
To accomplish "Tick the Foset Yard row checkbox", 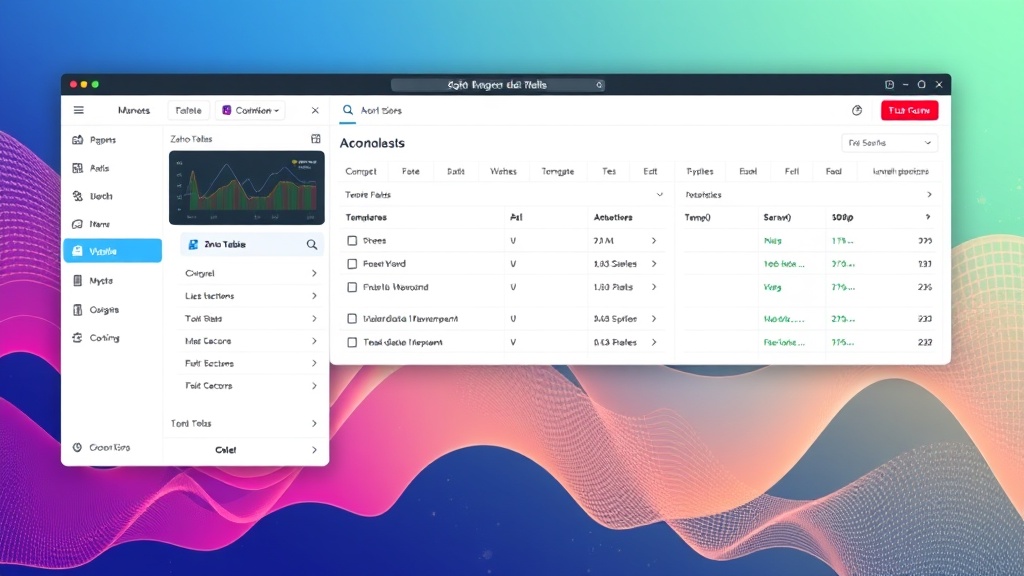I will point(352,264).
